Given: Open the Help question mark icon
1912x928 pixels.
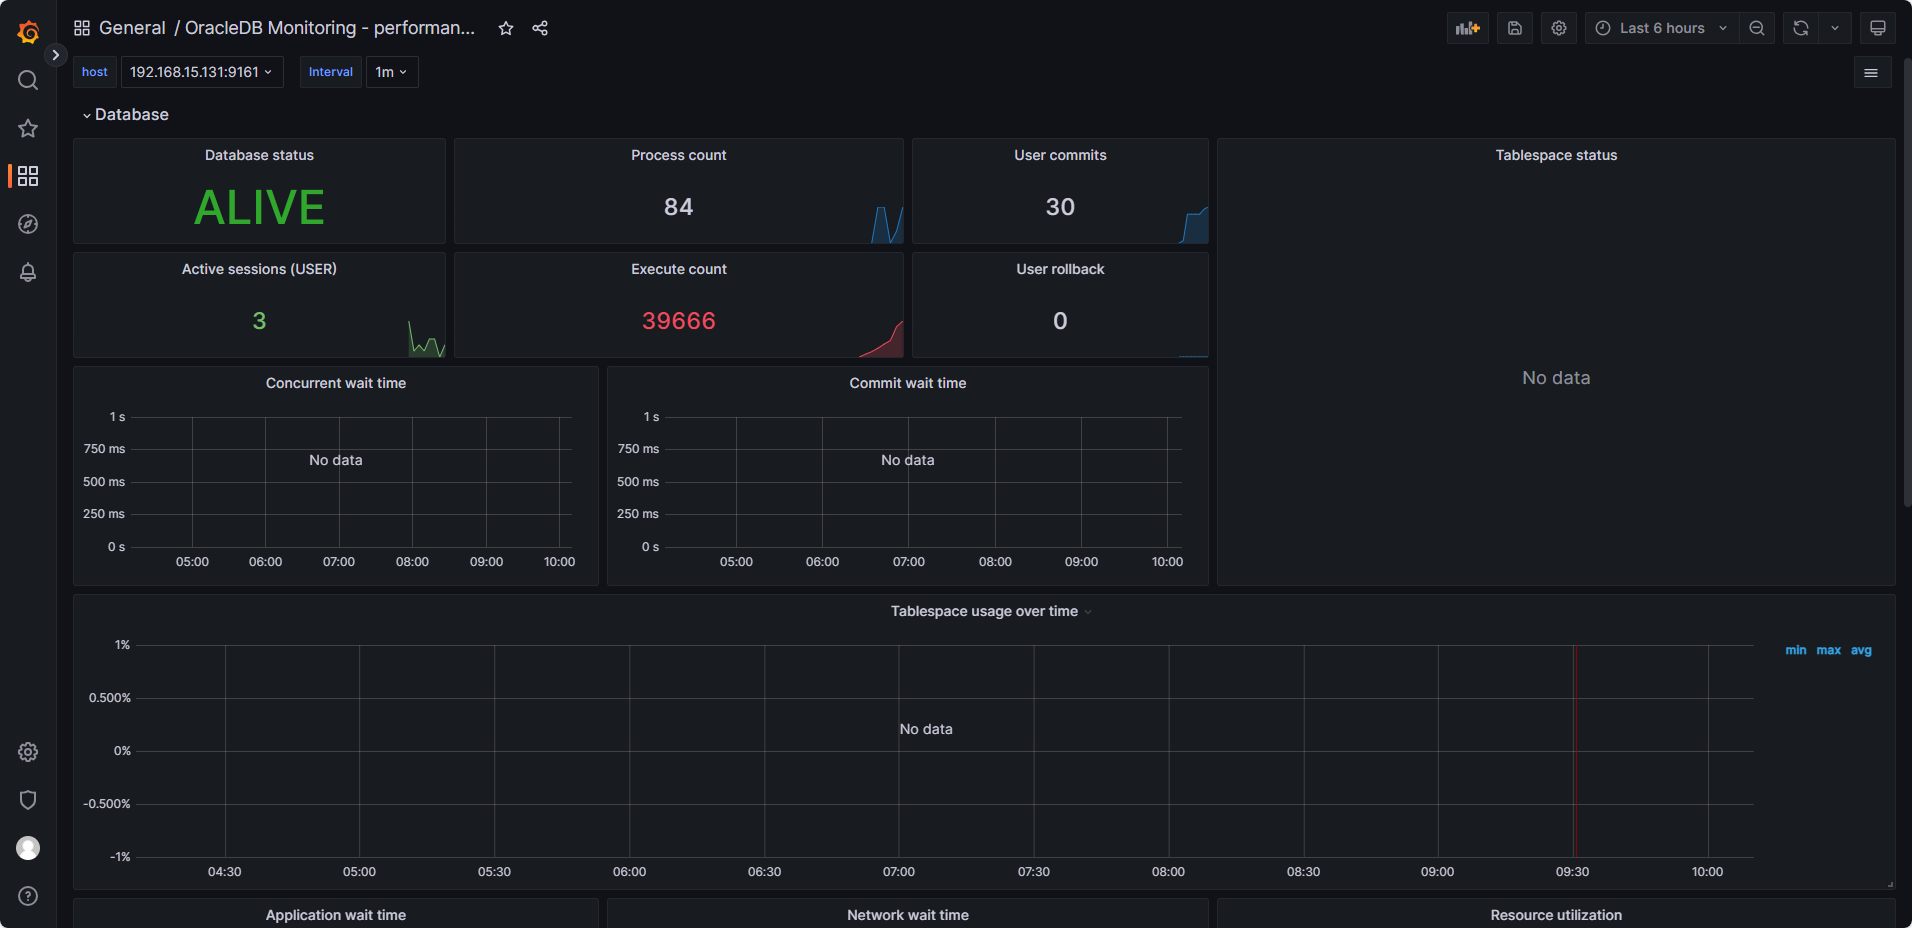Looking at the screenshot, I should click(28, 896).
